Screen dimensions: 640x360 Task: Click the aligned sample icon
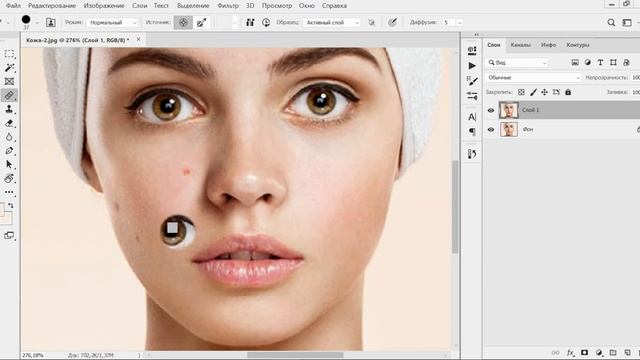pyautogui.click(x=250, y=22)
